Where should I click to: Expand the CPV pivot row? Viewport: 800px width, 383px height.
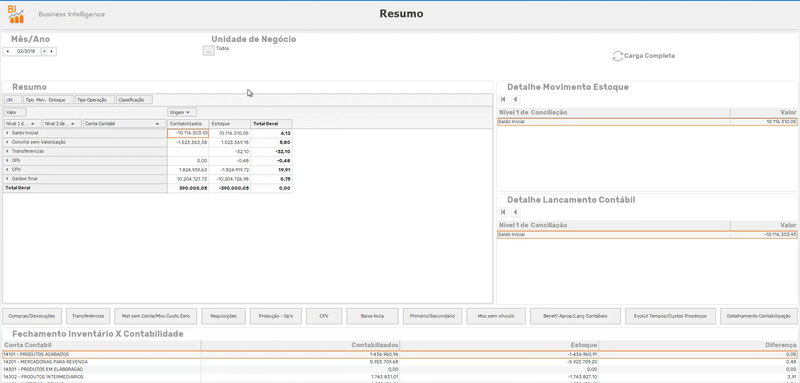click(x=7, y=169)
